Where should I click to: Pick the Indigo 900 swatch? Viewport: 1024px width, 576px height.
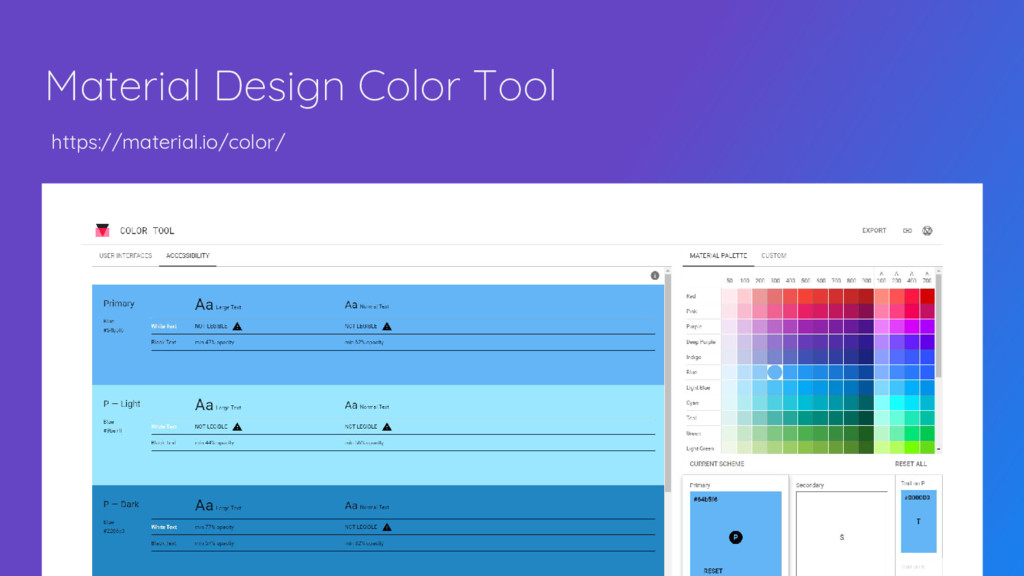866,357
